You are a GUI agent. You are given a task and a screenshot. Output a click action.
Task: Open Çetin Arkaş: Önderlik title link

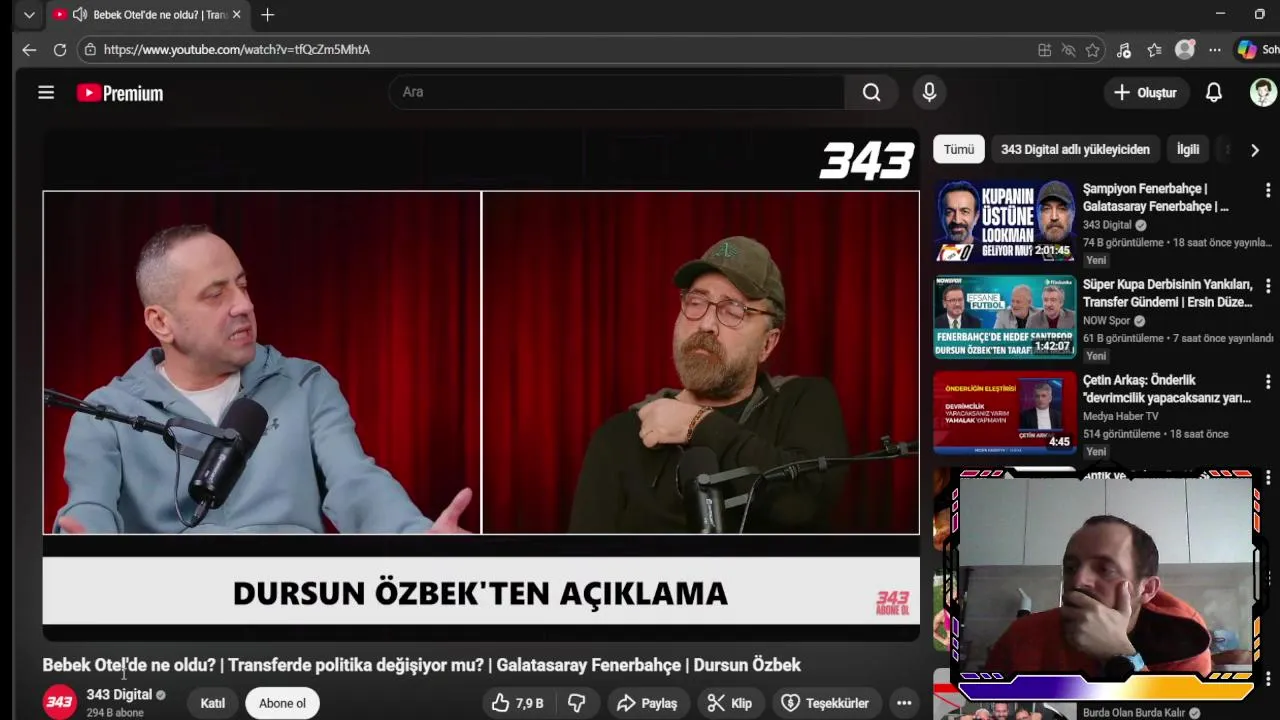(1166, 389)
